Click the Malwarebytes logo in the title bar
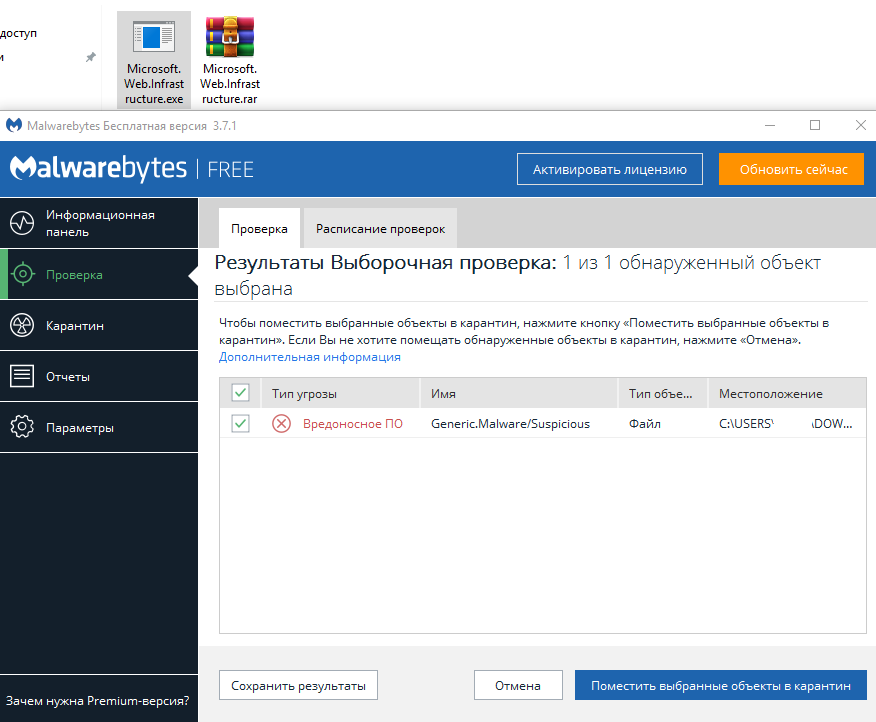The image size is (876, 722). point(14,125)
